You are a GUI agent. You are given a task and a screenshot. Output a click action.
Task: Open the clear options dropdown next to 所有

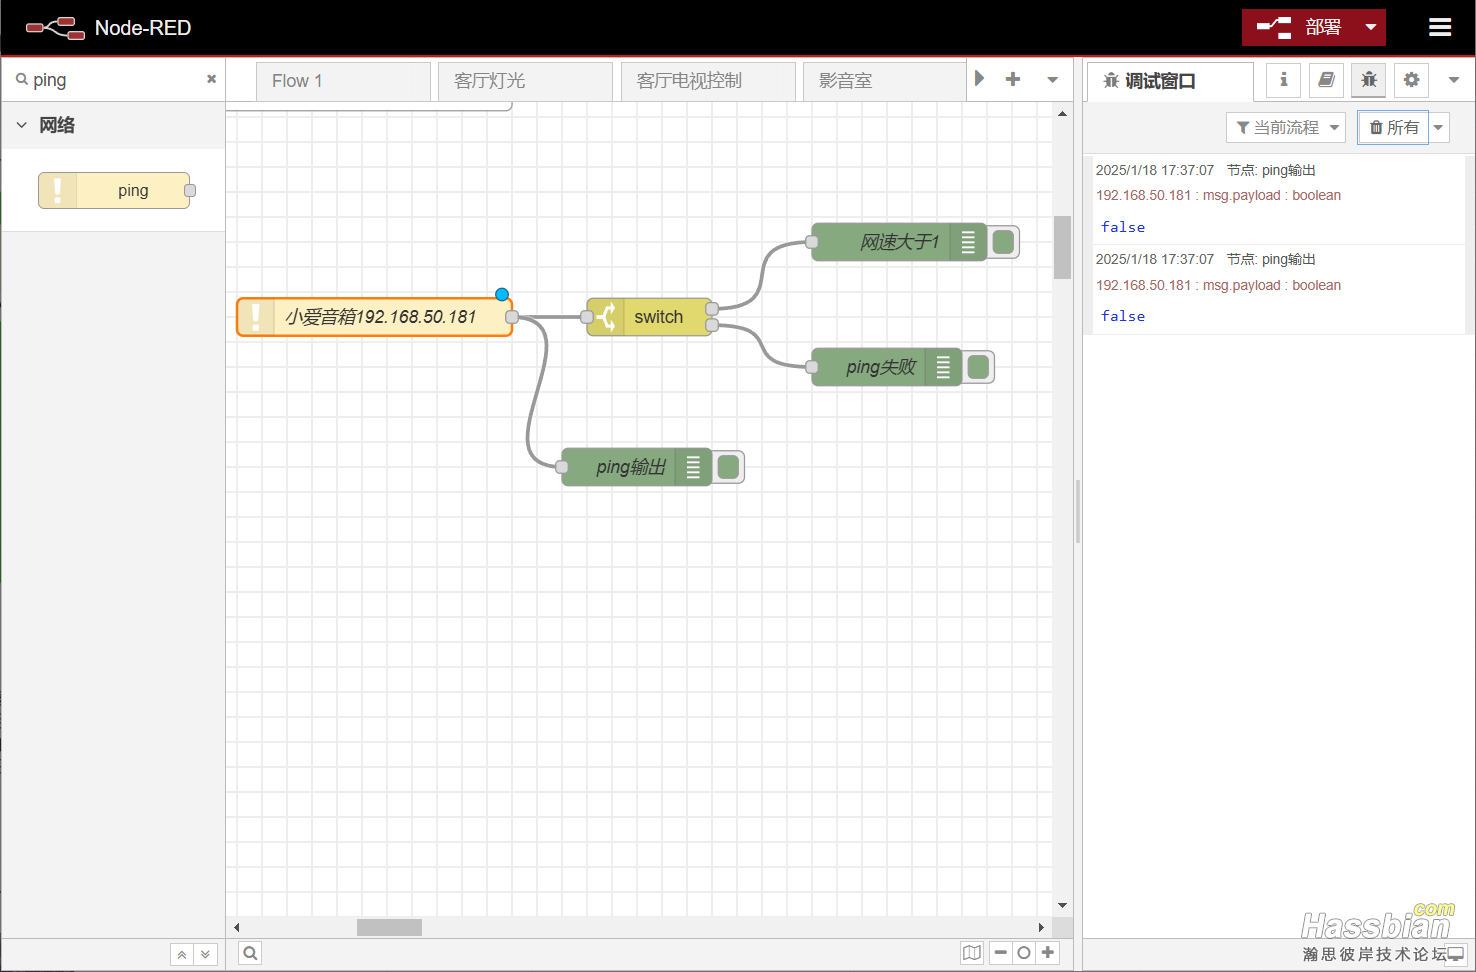coord(1439,127)
